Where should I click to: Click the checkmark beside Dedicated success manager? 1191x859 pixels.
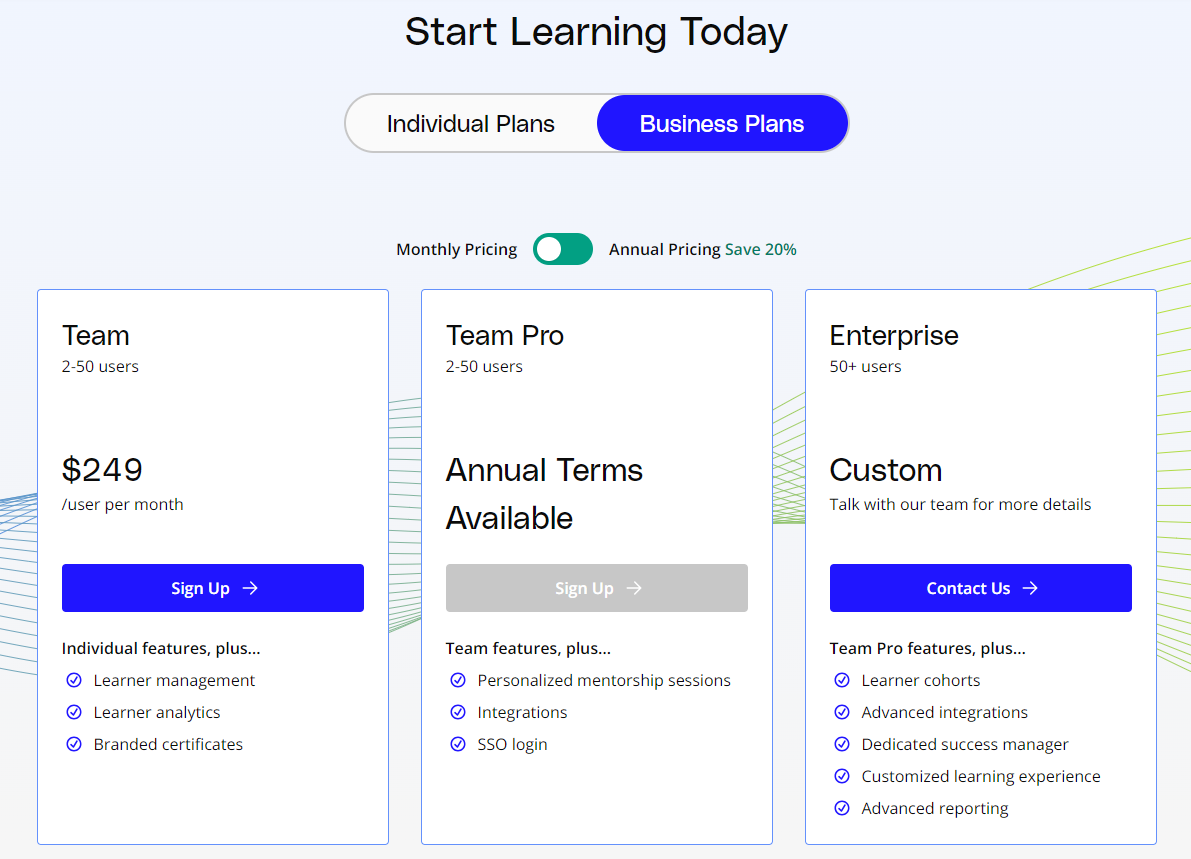(x=842, y=744)
